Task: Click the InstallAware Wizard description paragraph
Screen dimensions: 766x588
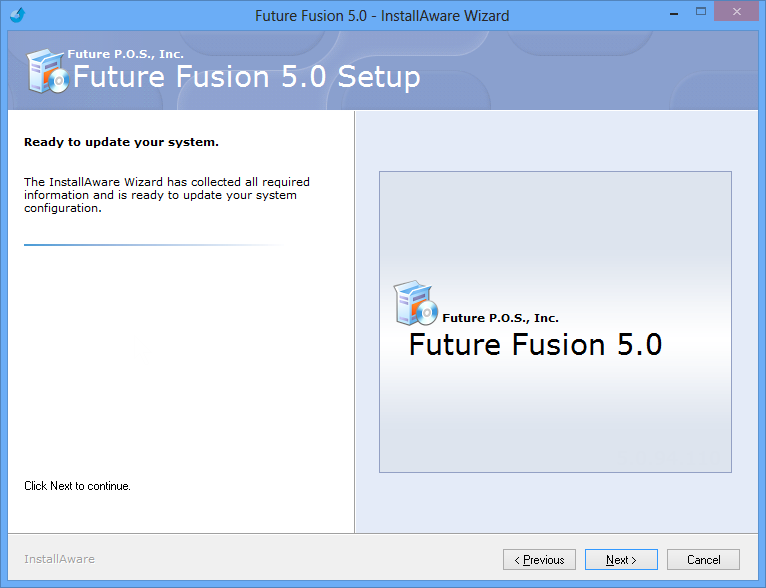Action: [x=167, y=195]
